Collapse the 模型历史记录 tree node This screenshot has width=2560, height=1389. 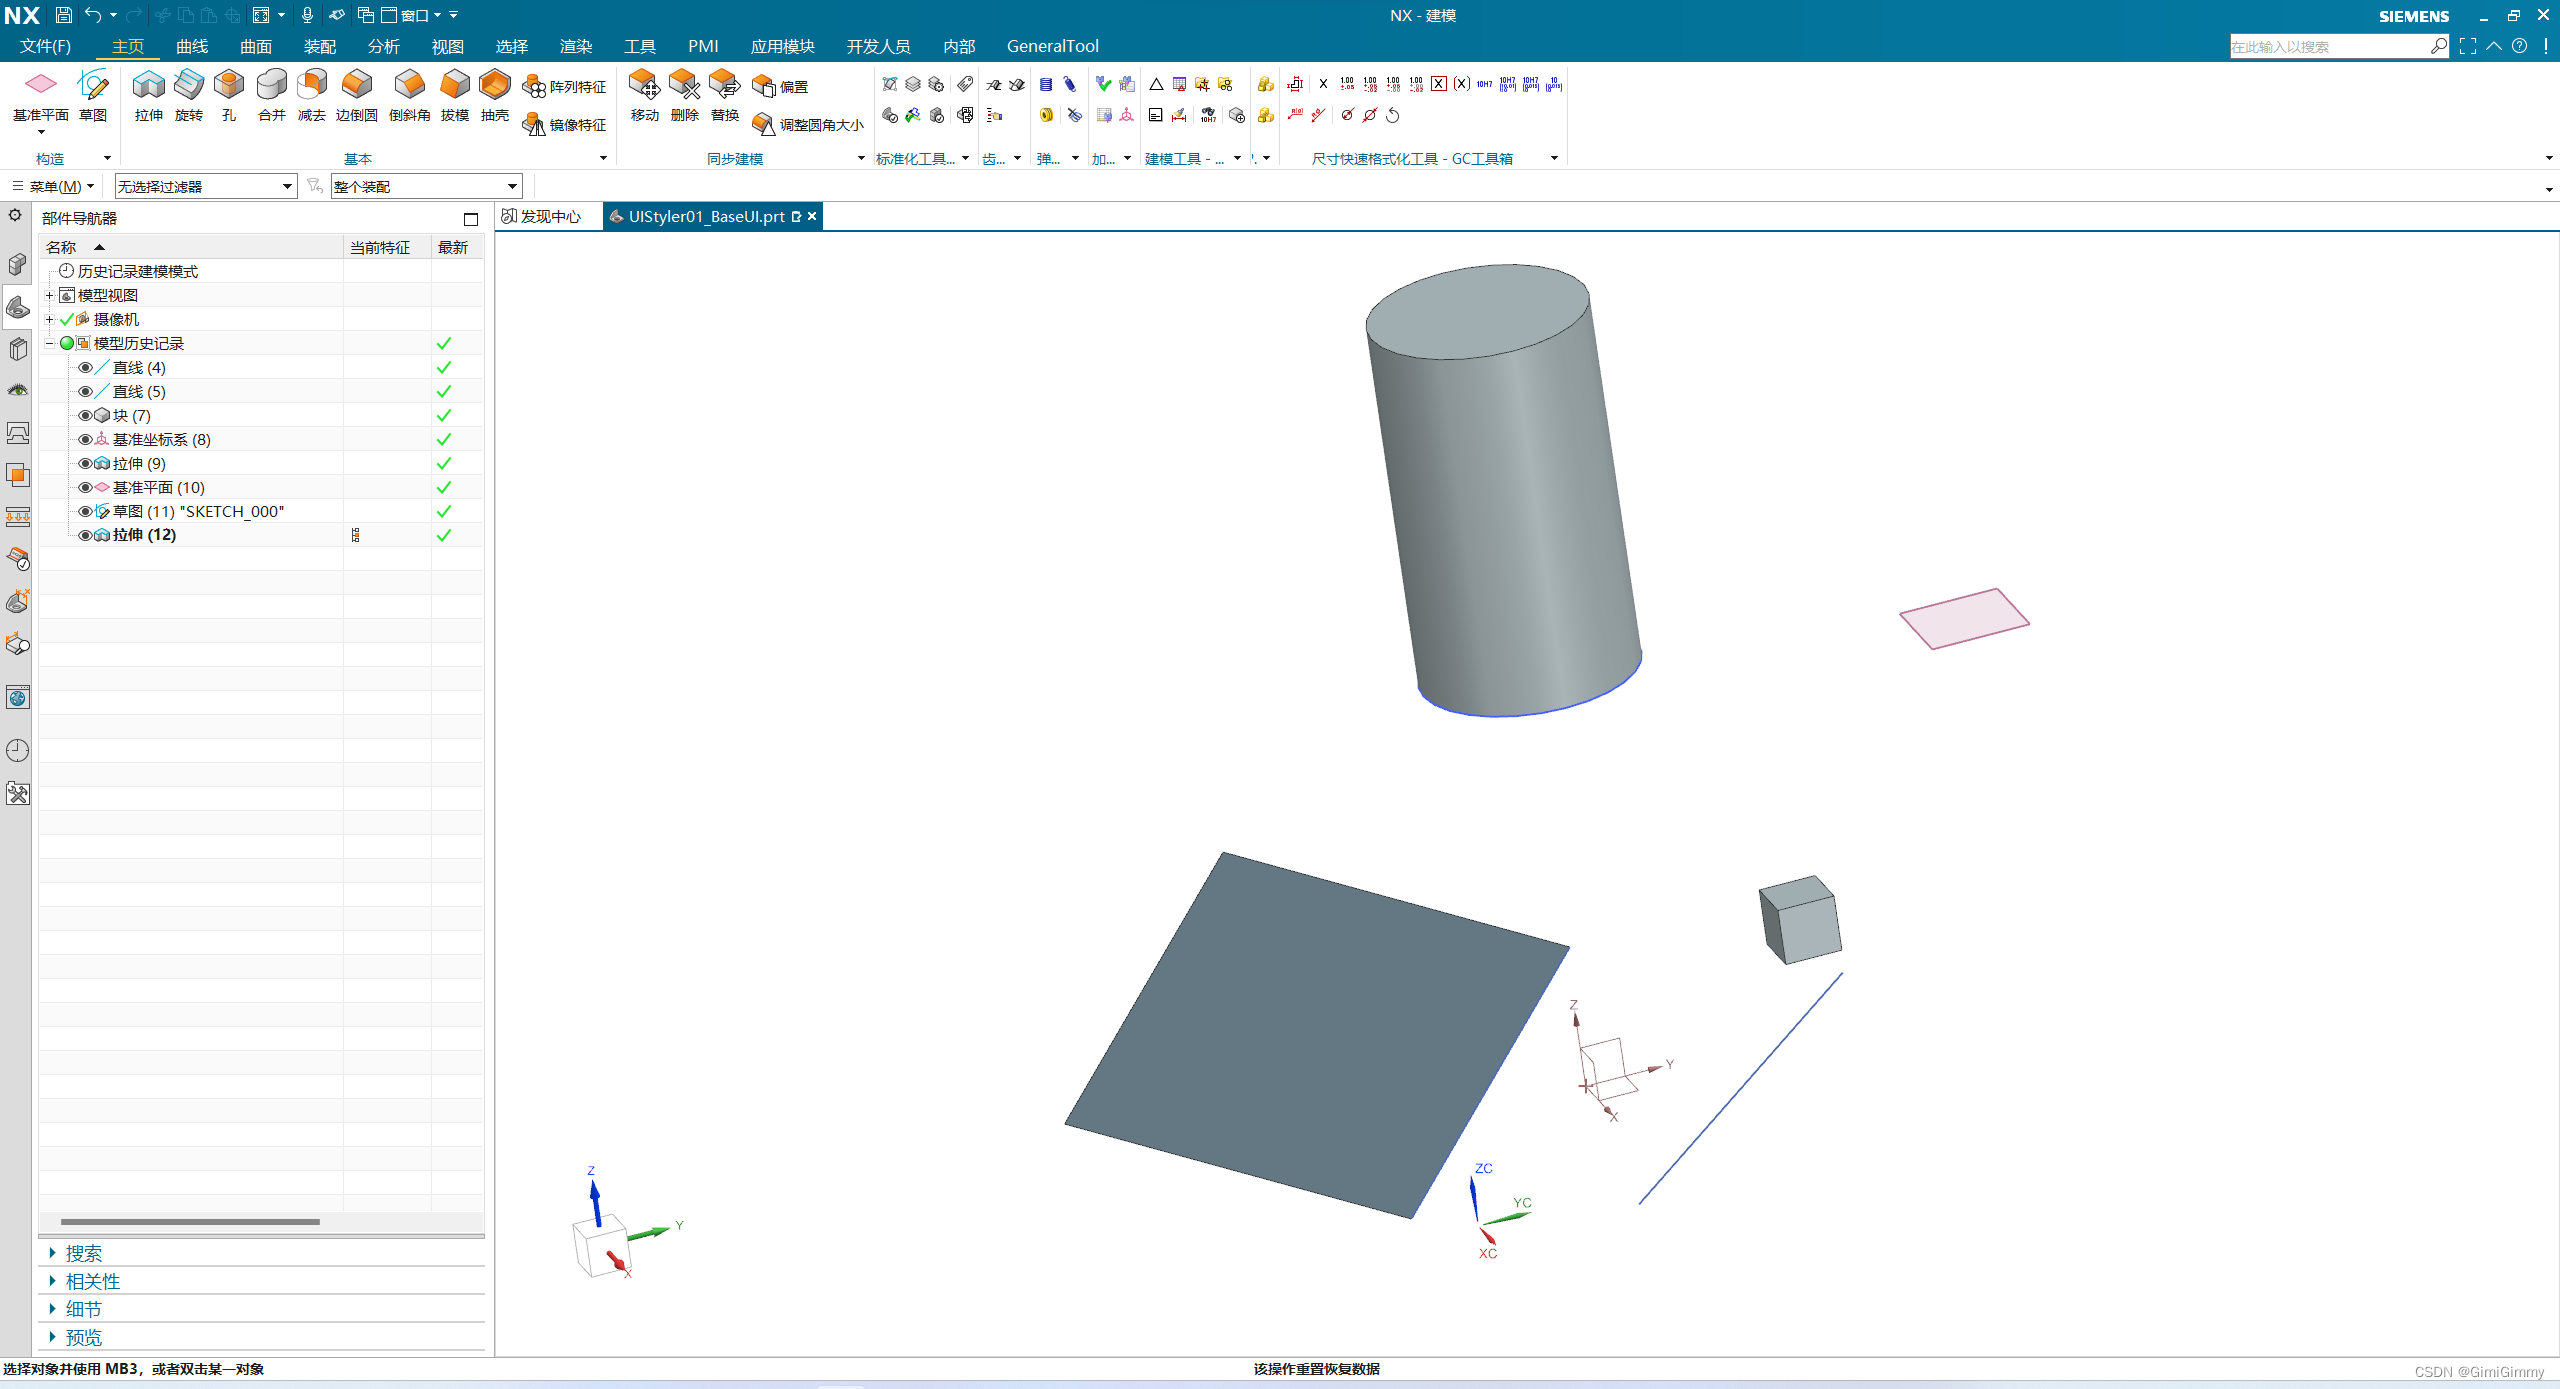pyautogui.click(x=49, y=343)
